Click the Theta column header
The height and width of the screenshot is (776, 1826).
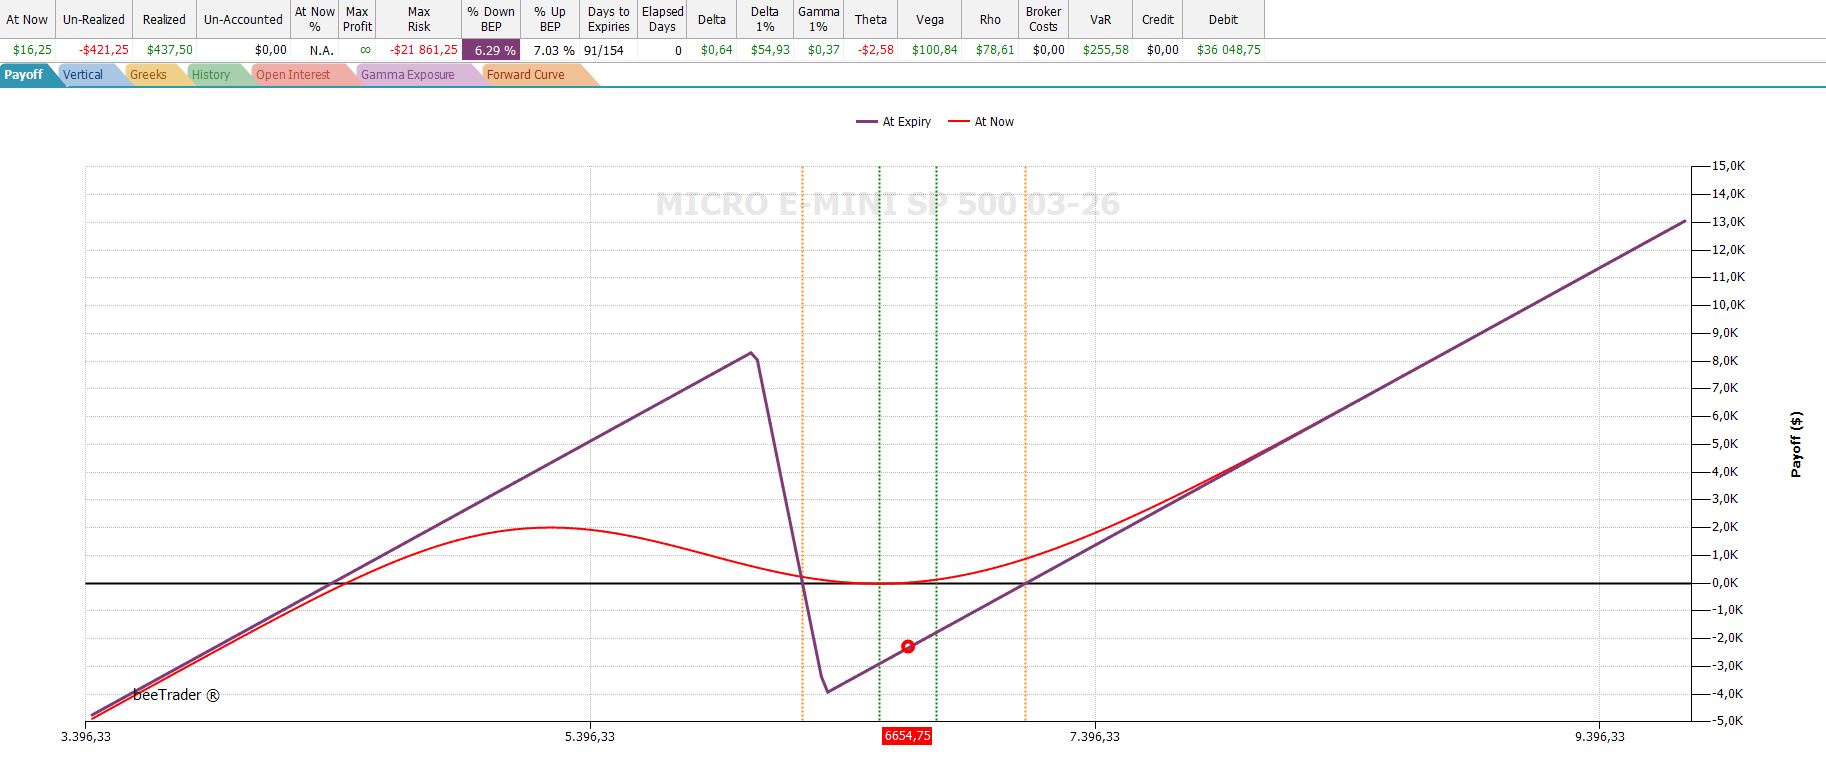pyautogui.click(x=870, y=19)
